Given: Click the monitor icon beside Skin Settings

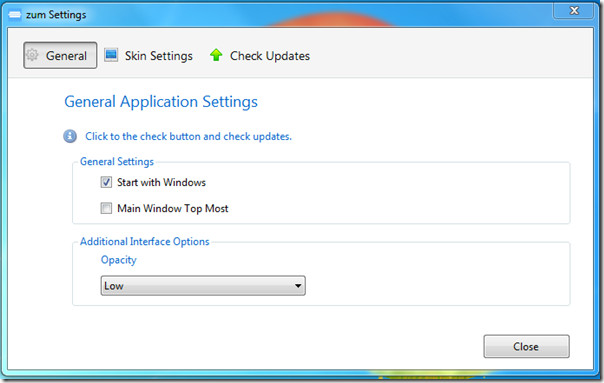Looking at the screenshot, I should 111,55.
